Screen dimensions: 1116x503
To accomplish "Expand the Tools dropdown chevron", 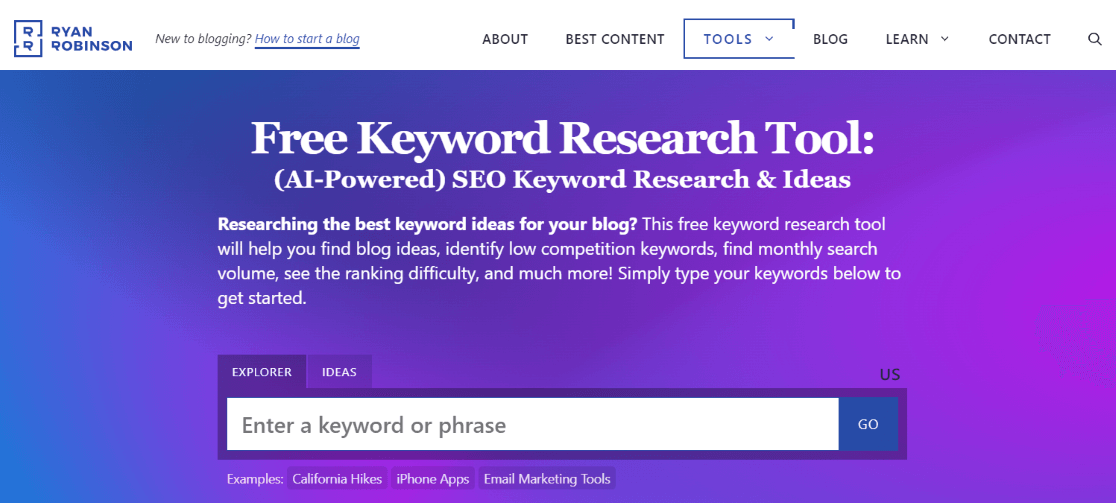I will pos(769,39).
